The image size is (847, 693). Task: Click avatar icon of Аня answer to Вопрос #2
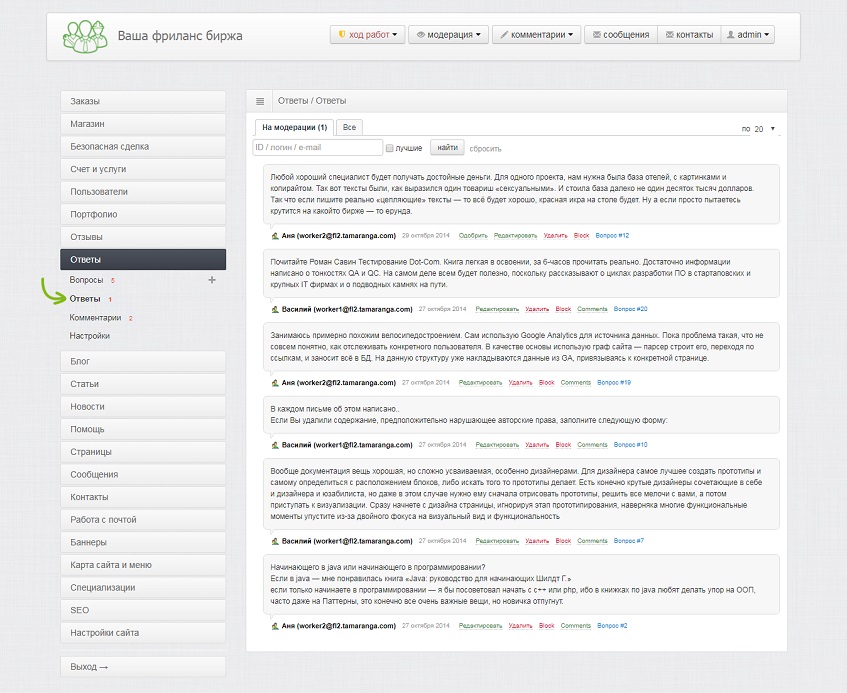pyautogui.click(x=275, y=625)
